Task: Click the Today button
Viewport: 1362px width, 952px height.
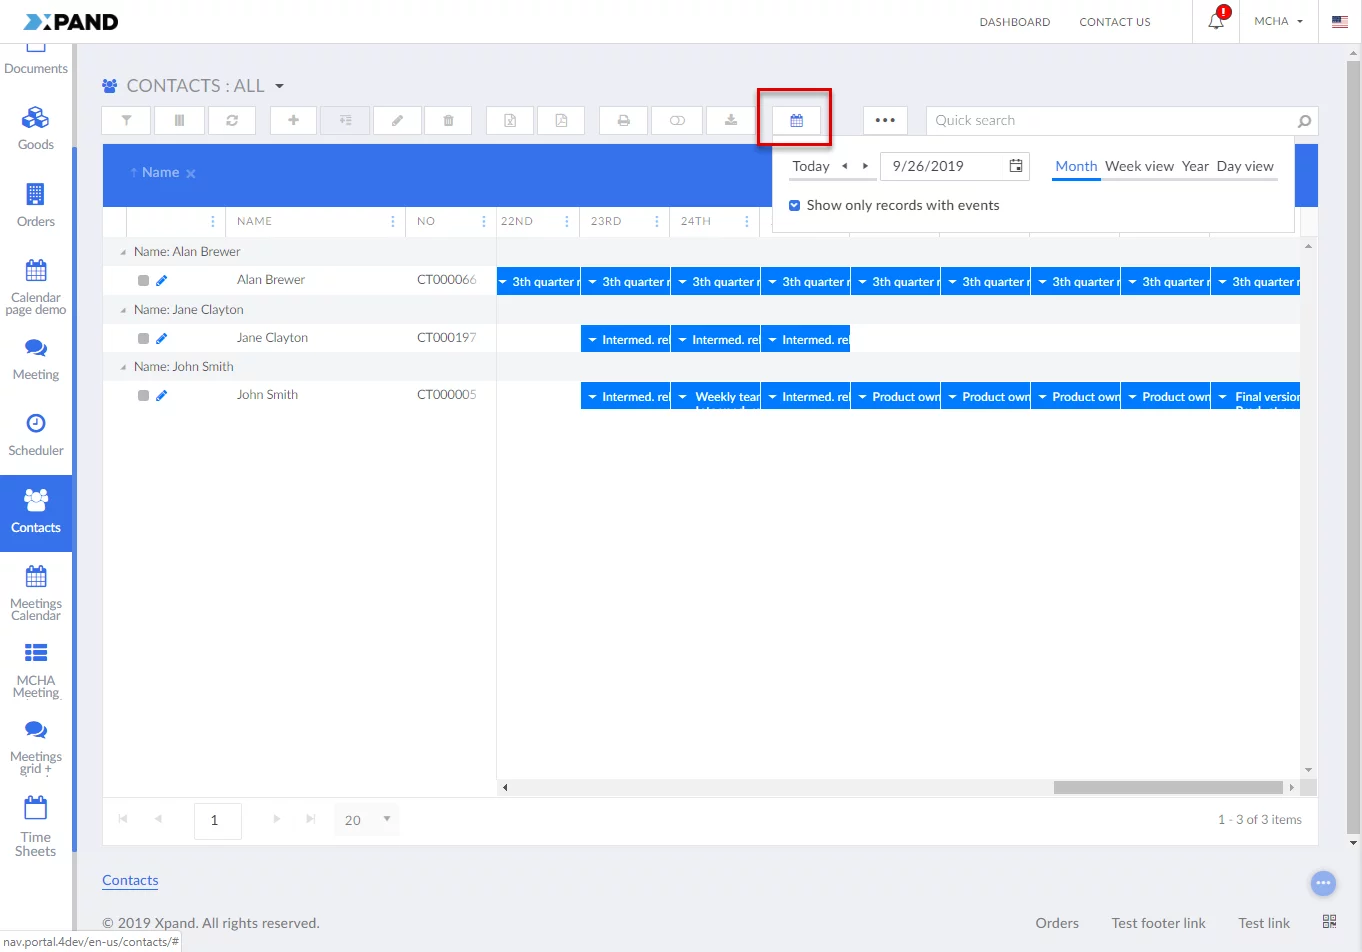Action: [811, 167]
